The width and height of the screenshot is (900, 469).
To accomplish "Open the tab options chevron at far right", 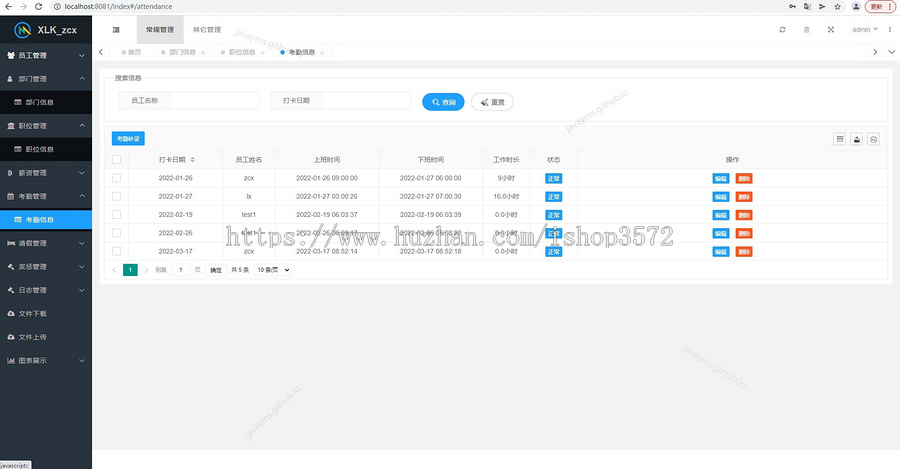I will 891,52.
